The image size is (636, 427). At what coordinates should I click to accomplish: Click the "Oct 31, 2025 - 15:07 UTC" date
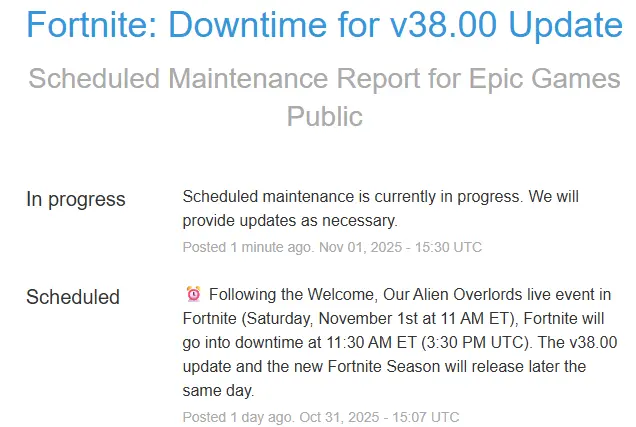(x=384, y=416)
